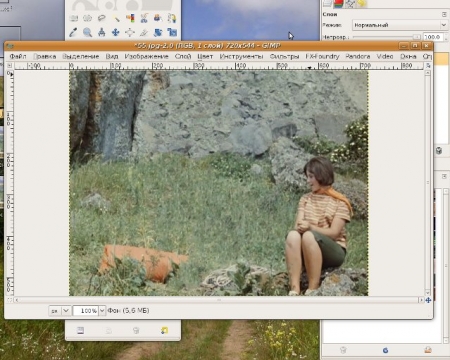Open the px units dropdown in status bar
This screenshot has width=450, height=360.
(x=60, y=311)
